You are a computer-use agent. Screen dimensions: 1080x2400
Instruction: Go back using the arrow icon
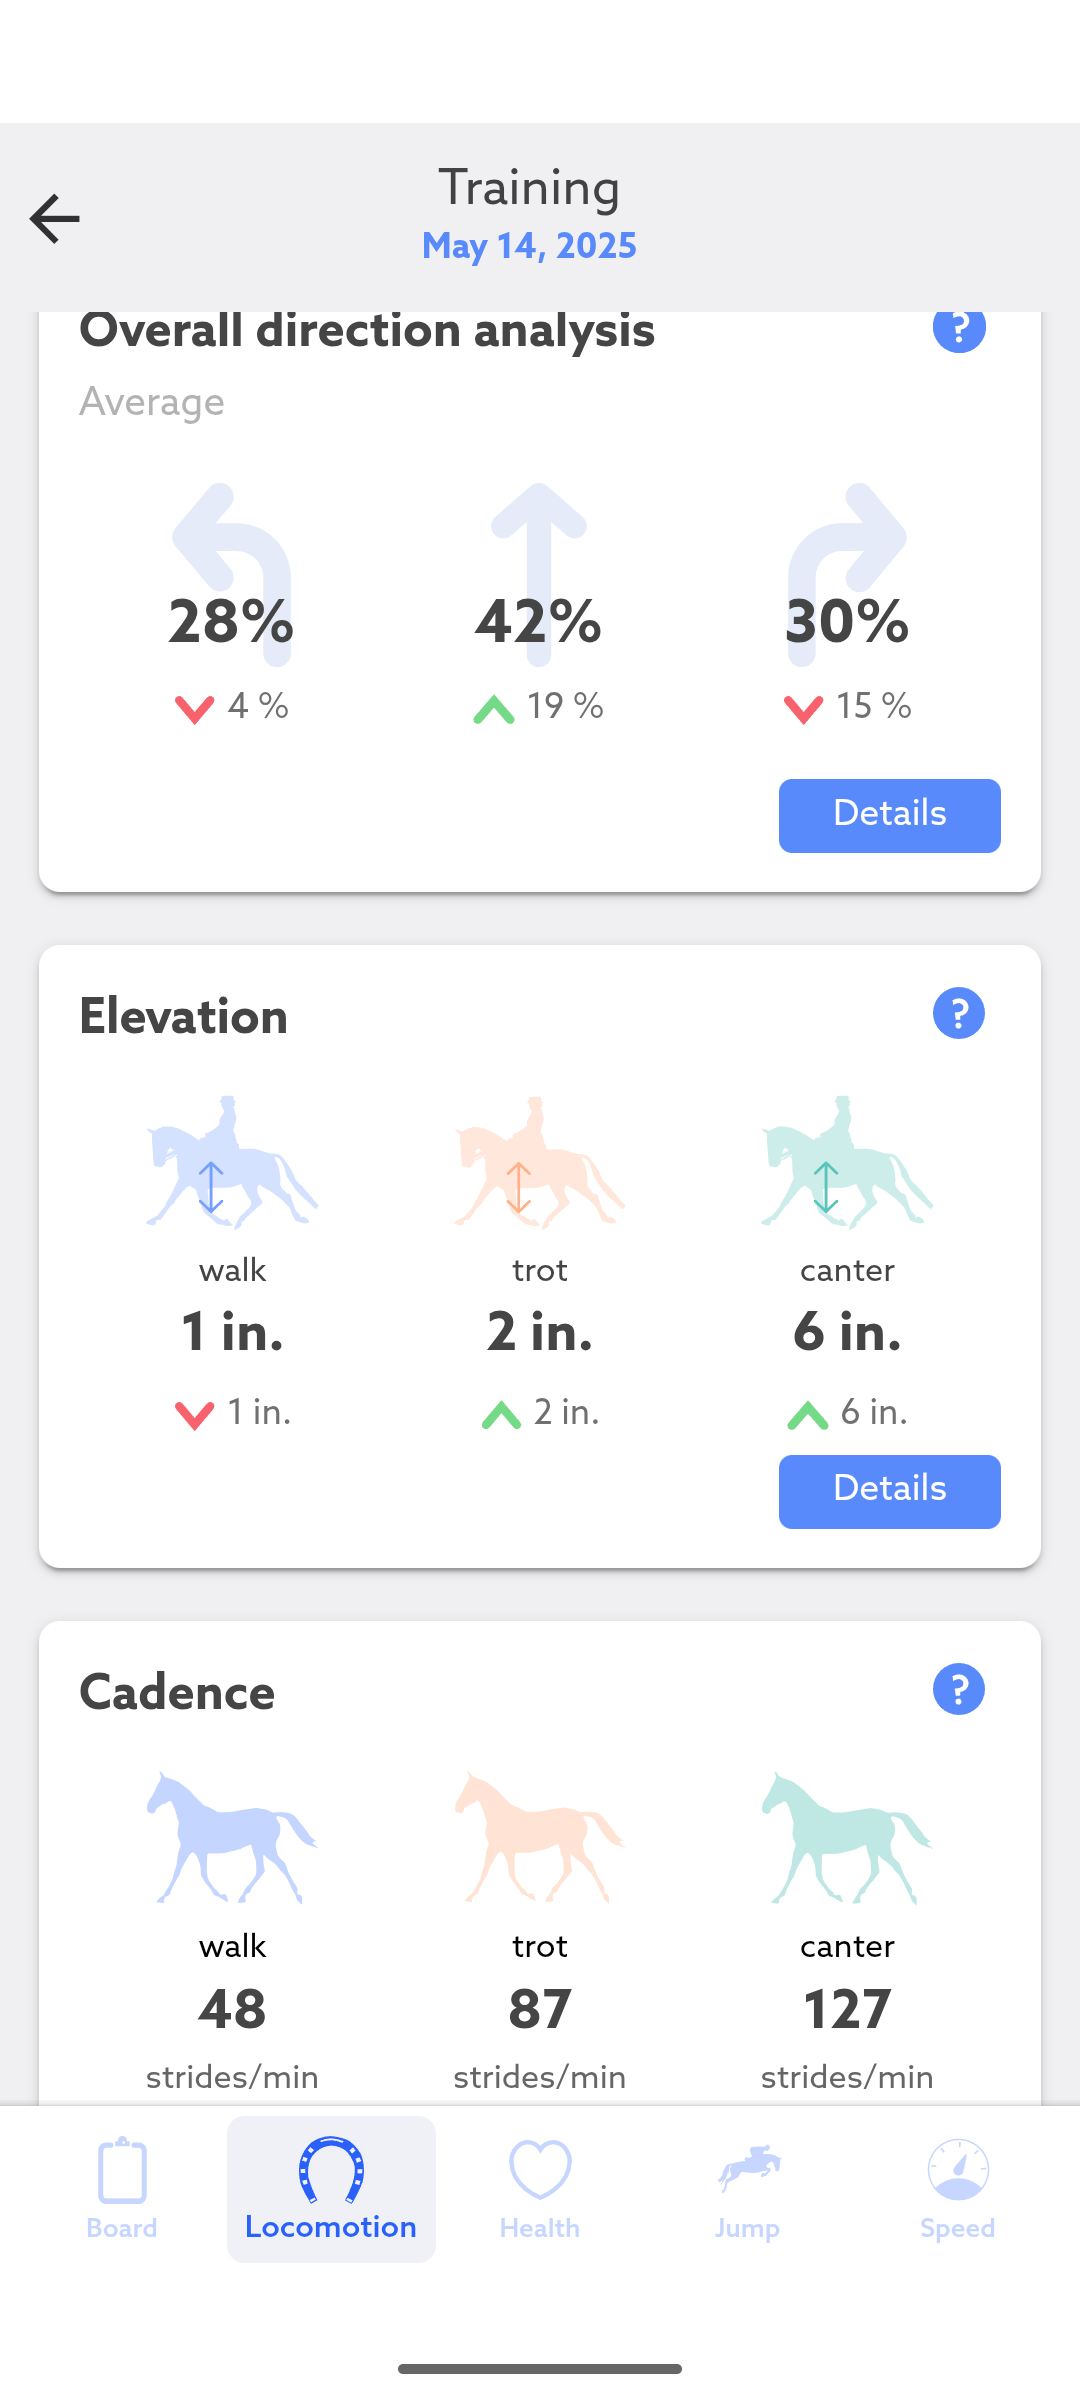[x=55, y=218]
